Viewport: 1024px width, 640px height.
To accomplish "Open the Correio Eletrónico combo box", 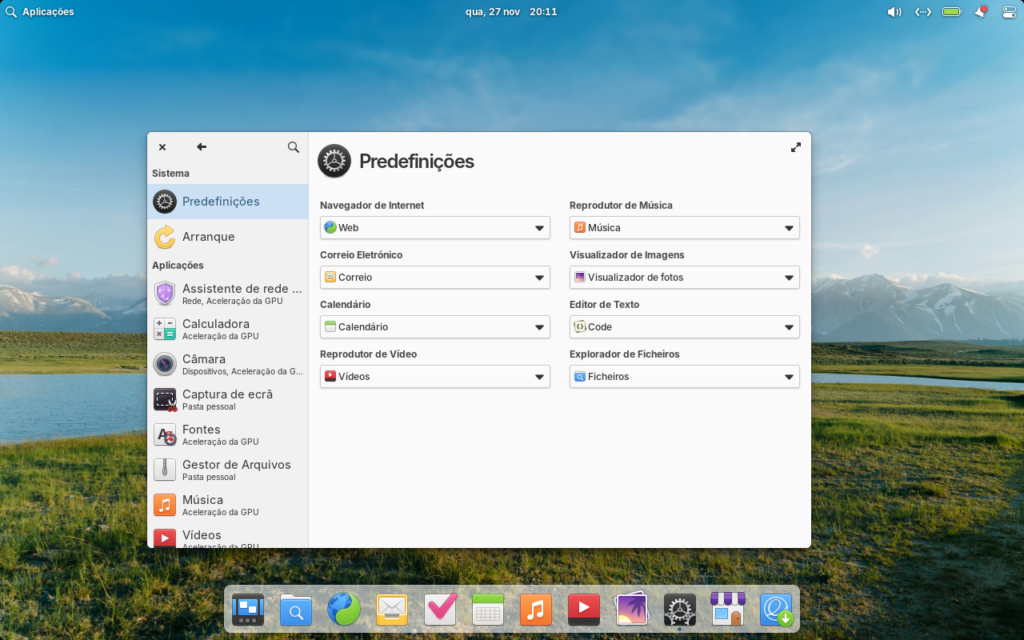I will click(435, 278).
